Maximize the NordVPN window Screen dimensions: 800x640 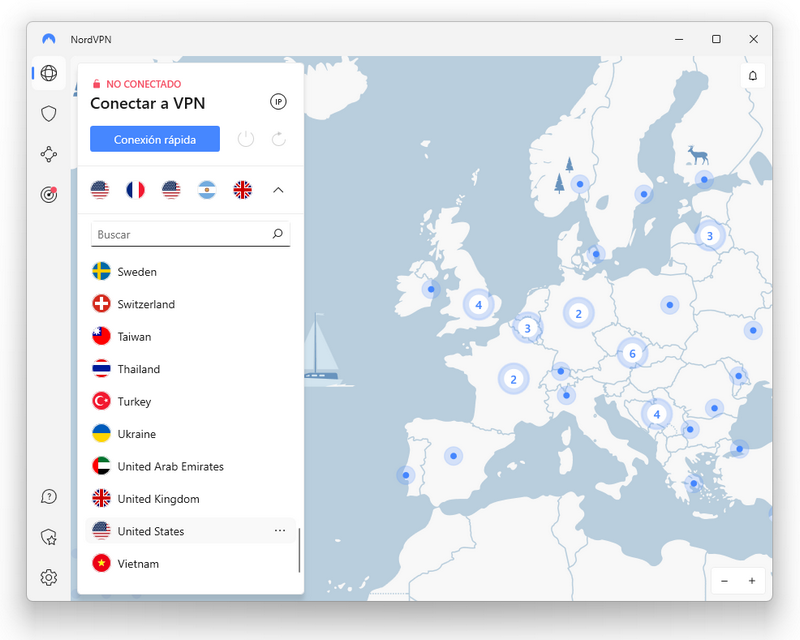pos(716,39)
